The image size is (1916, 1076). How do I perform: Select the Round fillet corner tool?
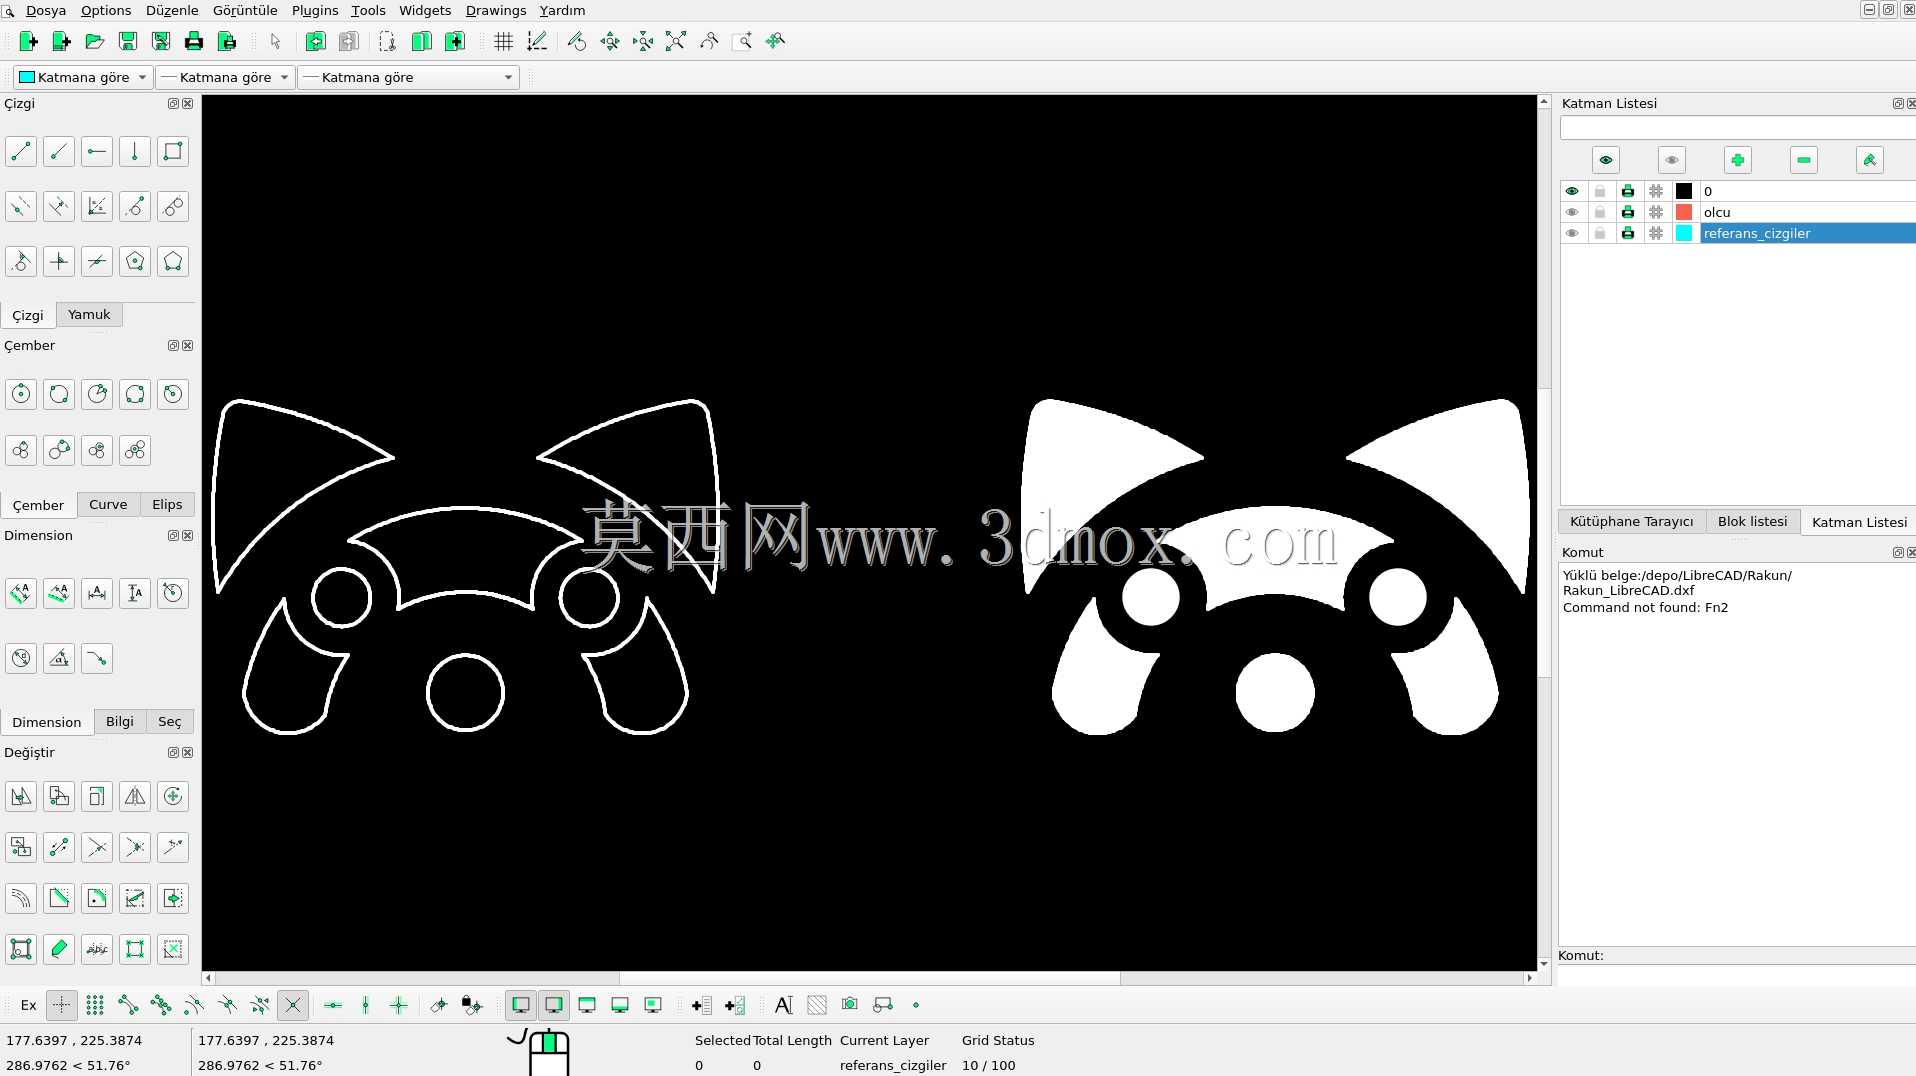tap(97, 898)
